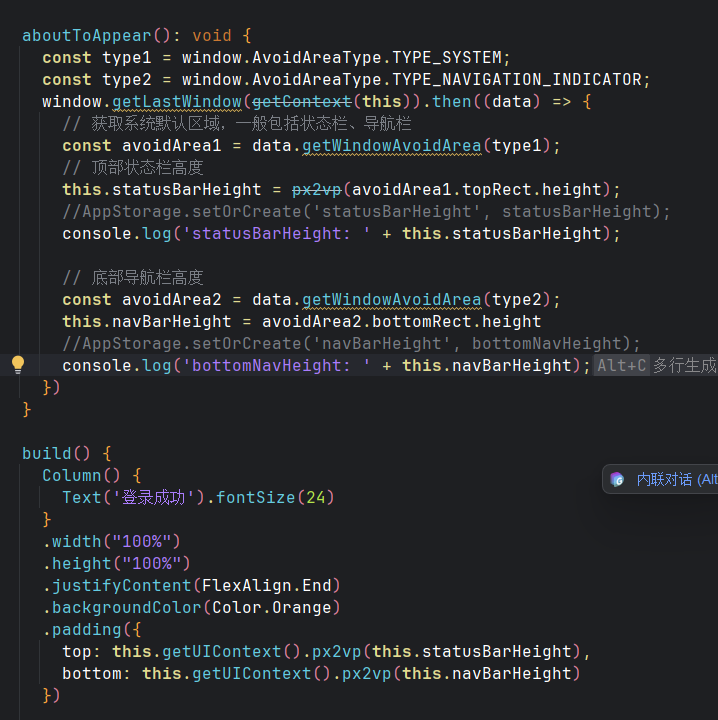Screen dimensions: 718x720
Task: Click this.statusBarHeight in the top padding line
Action: pyautogui.click(x=471, y=652)
